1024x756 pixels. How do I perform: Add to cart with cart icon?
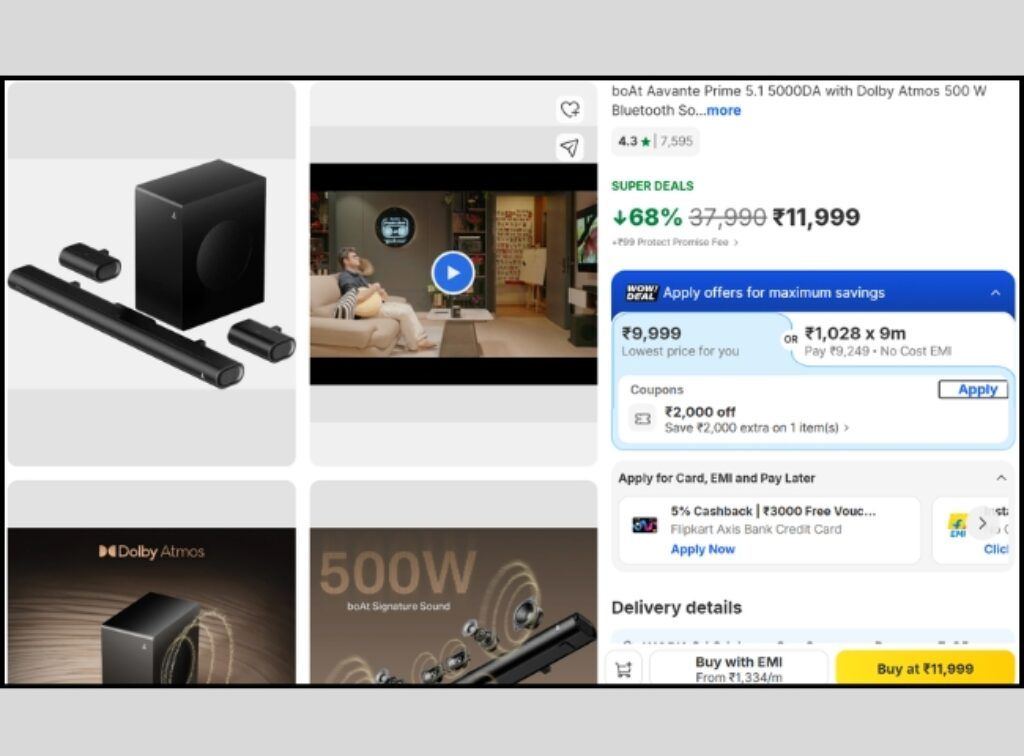pos(624,669)
